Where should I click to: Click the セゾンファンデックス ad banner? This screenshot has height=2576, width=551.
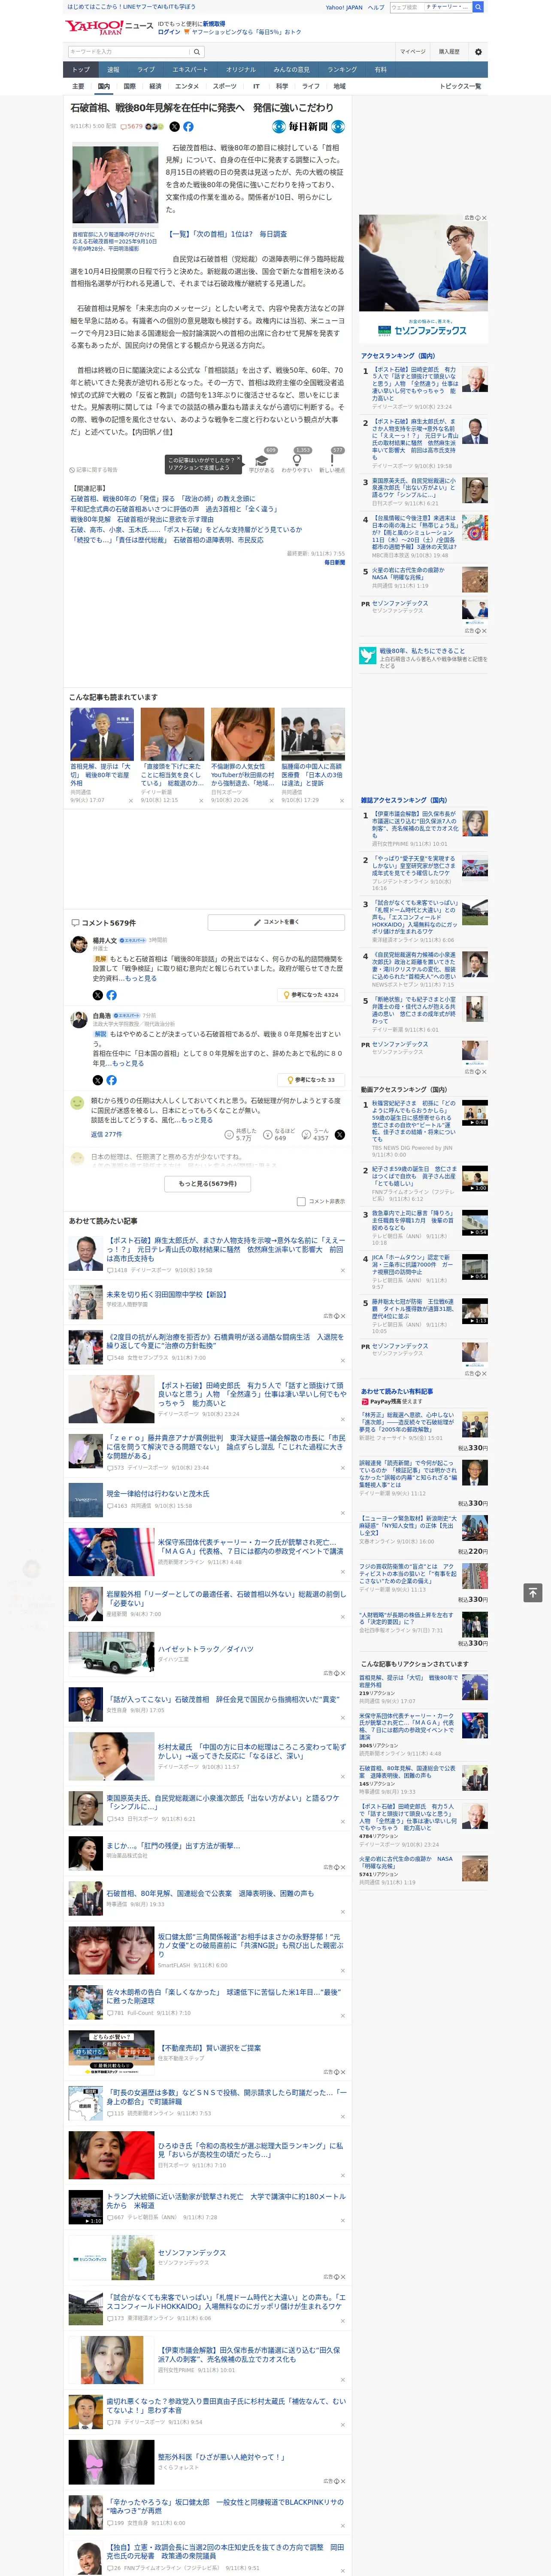[423, 278]
